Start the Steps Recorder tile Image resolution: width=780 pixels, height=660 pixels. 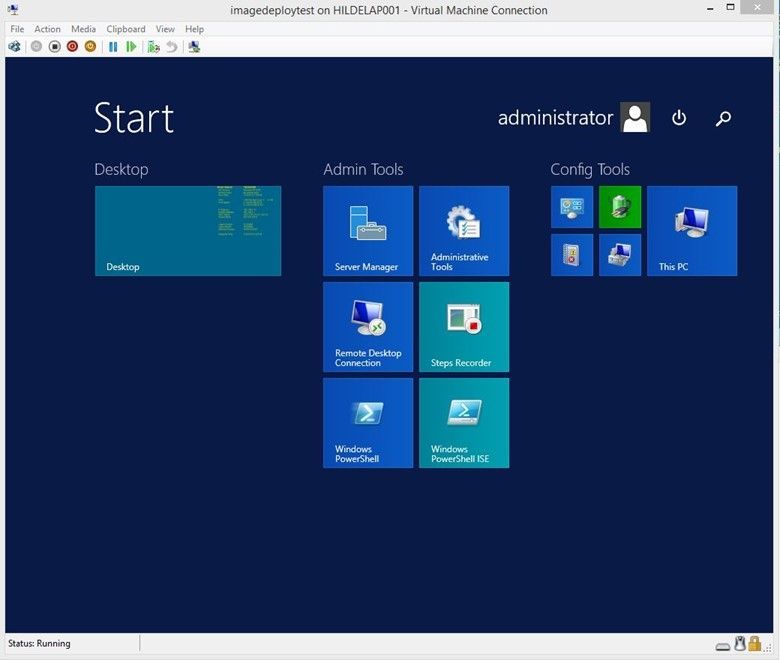tap(464, 327)
